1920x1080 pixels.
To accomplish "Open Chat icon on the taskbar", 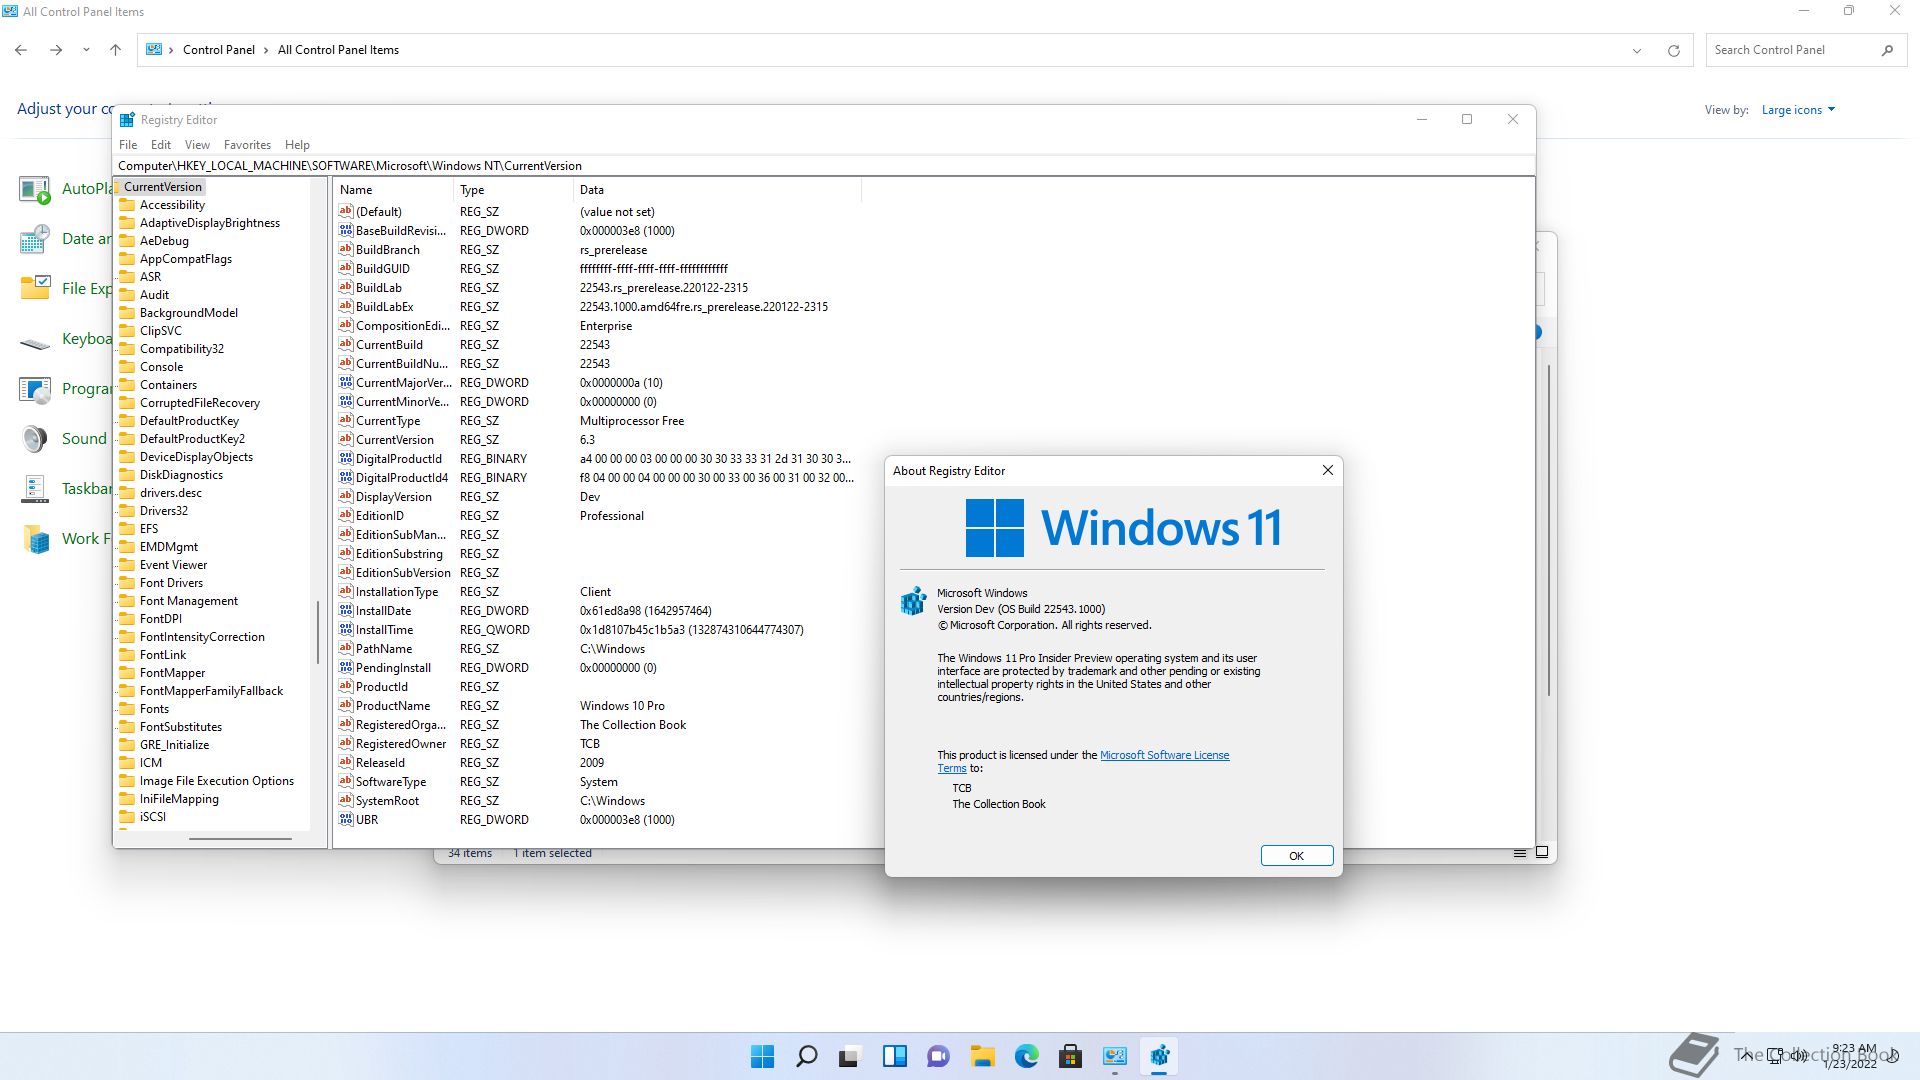I will tap(938, 1056).
